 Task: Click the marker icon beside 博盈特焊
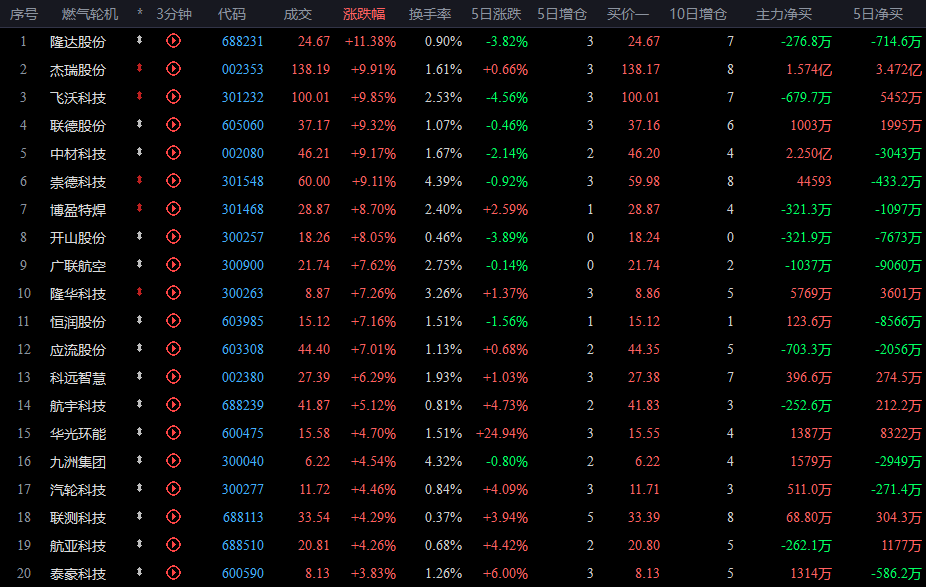(x=139, y=207)
